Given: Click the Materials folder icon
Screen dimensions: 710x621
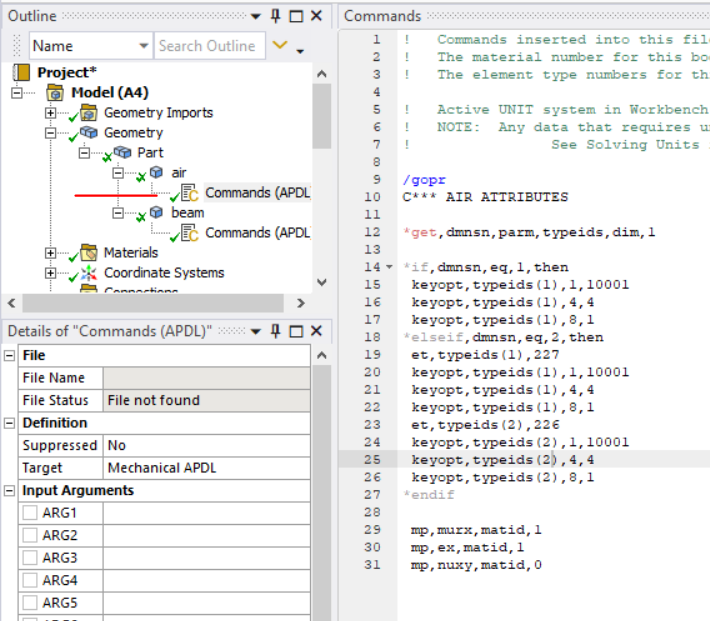Looking at the screenshot, I should (x=89, y=253).
